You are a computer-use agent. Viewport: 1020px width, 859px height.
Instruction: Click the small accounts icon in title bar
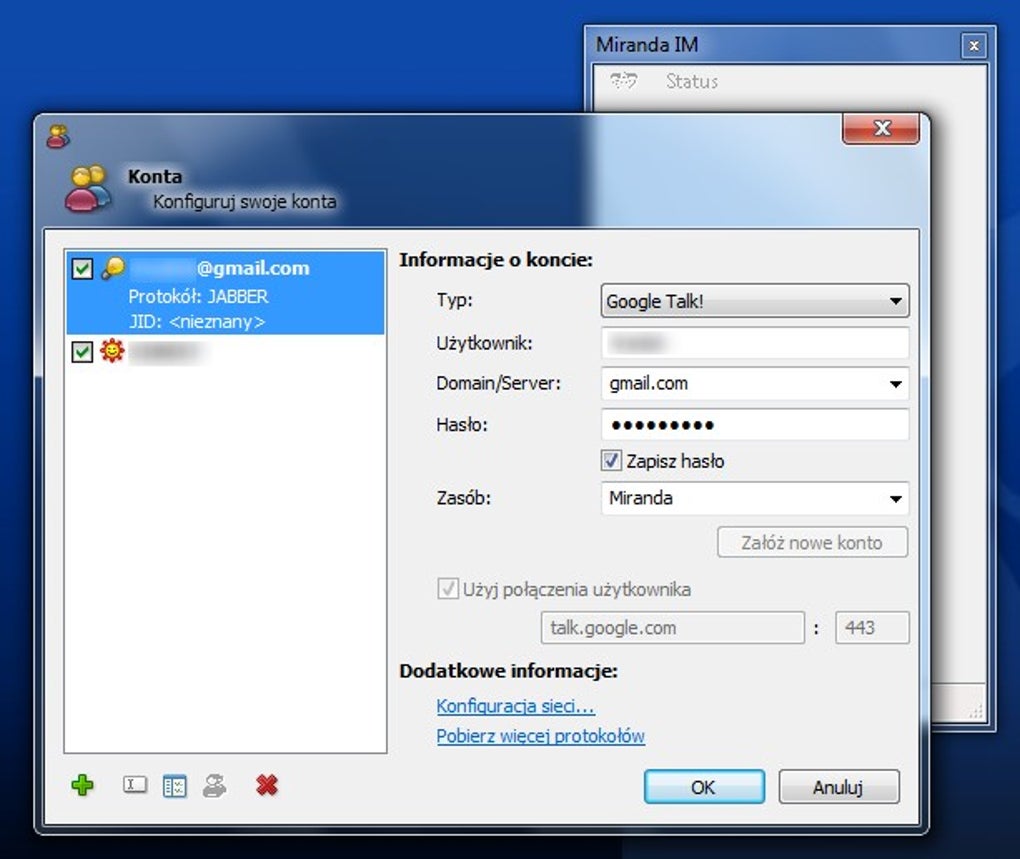58,136
